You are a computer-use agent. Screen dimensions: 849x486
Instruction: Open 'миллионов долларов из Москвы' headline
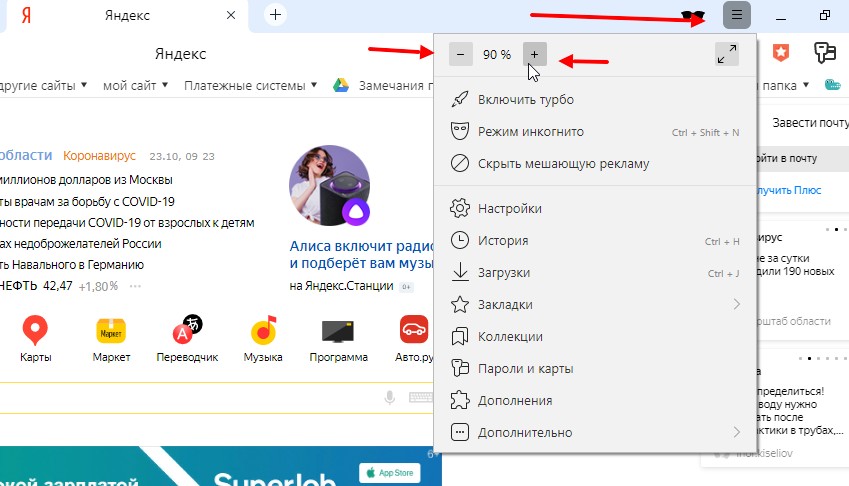[86, 180]
